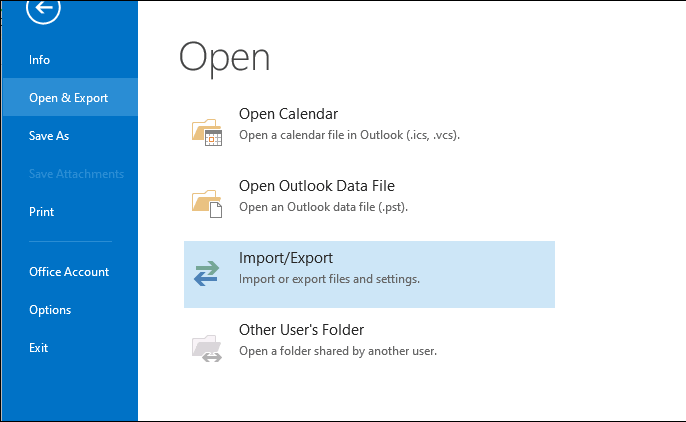Click 'Open a calendar file in Outlook' description
This screenshot has height=422, width=686.
point(349,135)
